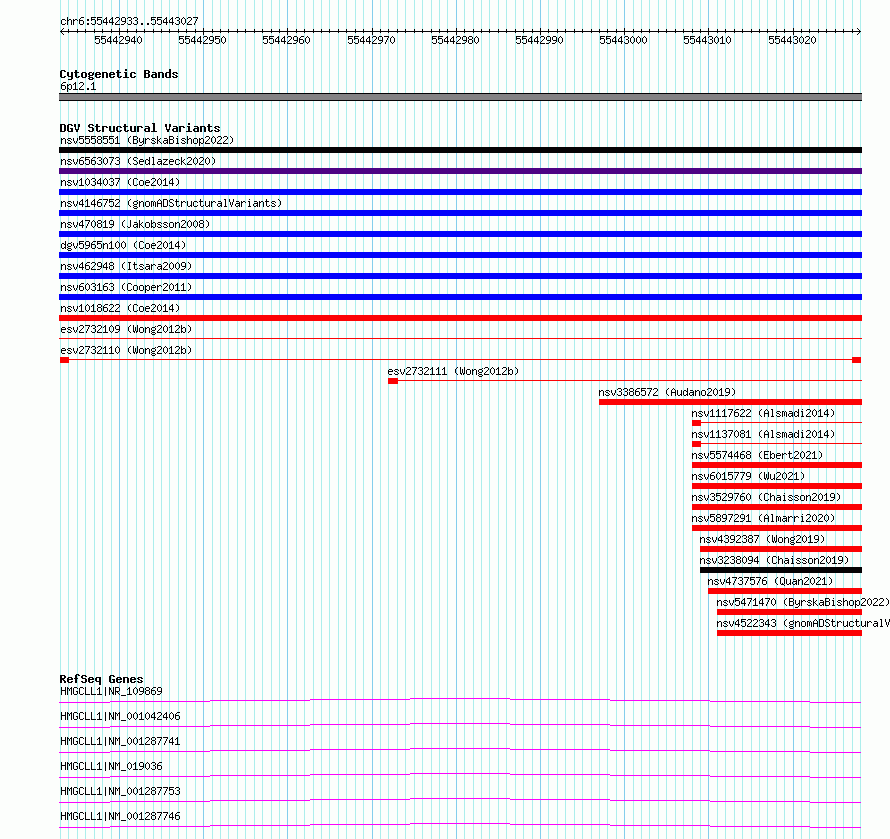Click the nsv5558551 (ByrskaBishop2022) label
This screenshot has height=839, width=890.
[147, 140]
